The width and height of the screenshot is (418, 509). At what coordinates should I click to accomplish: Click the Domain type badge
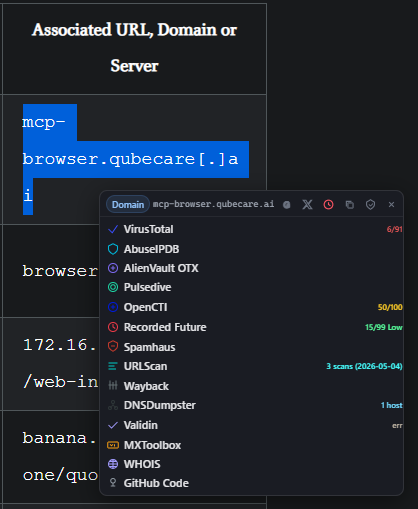coord(128,204)
